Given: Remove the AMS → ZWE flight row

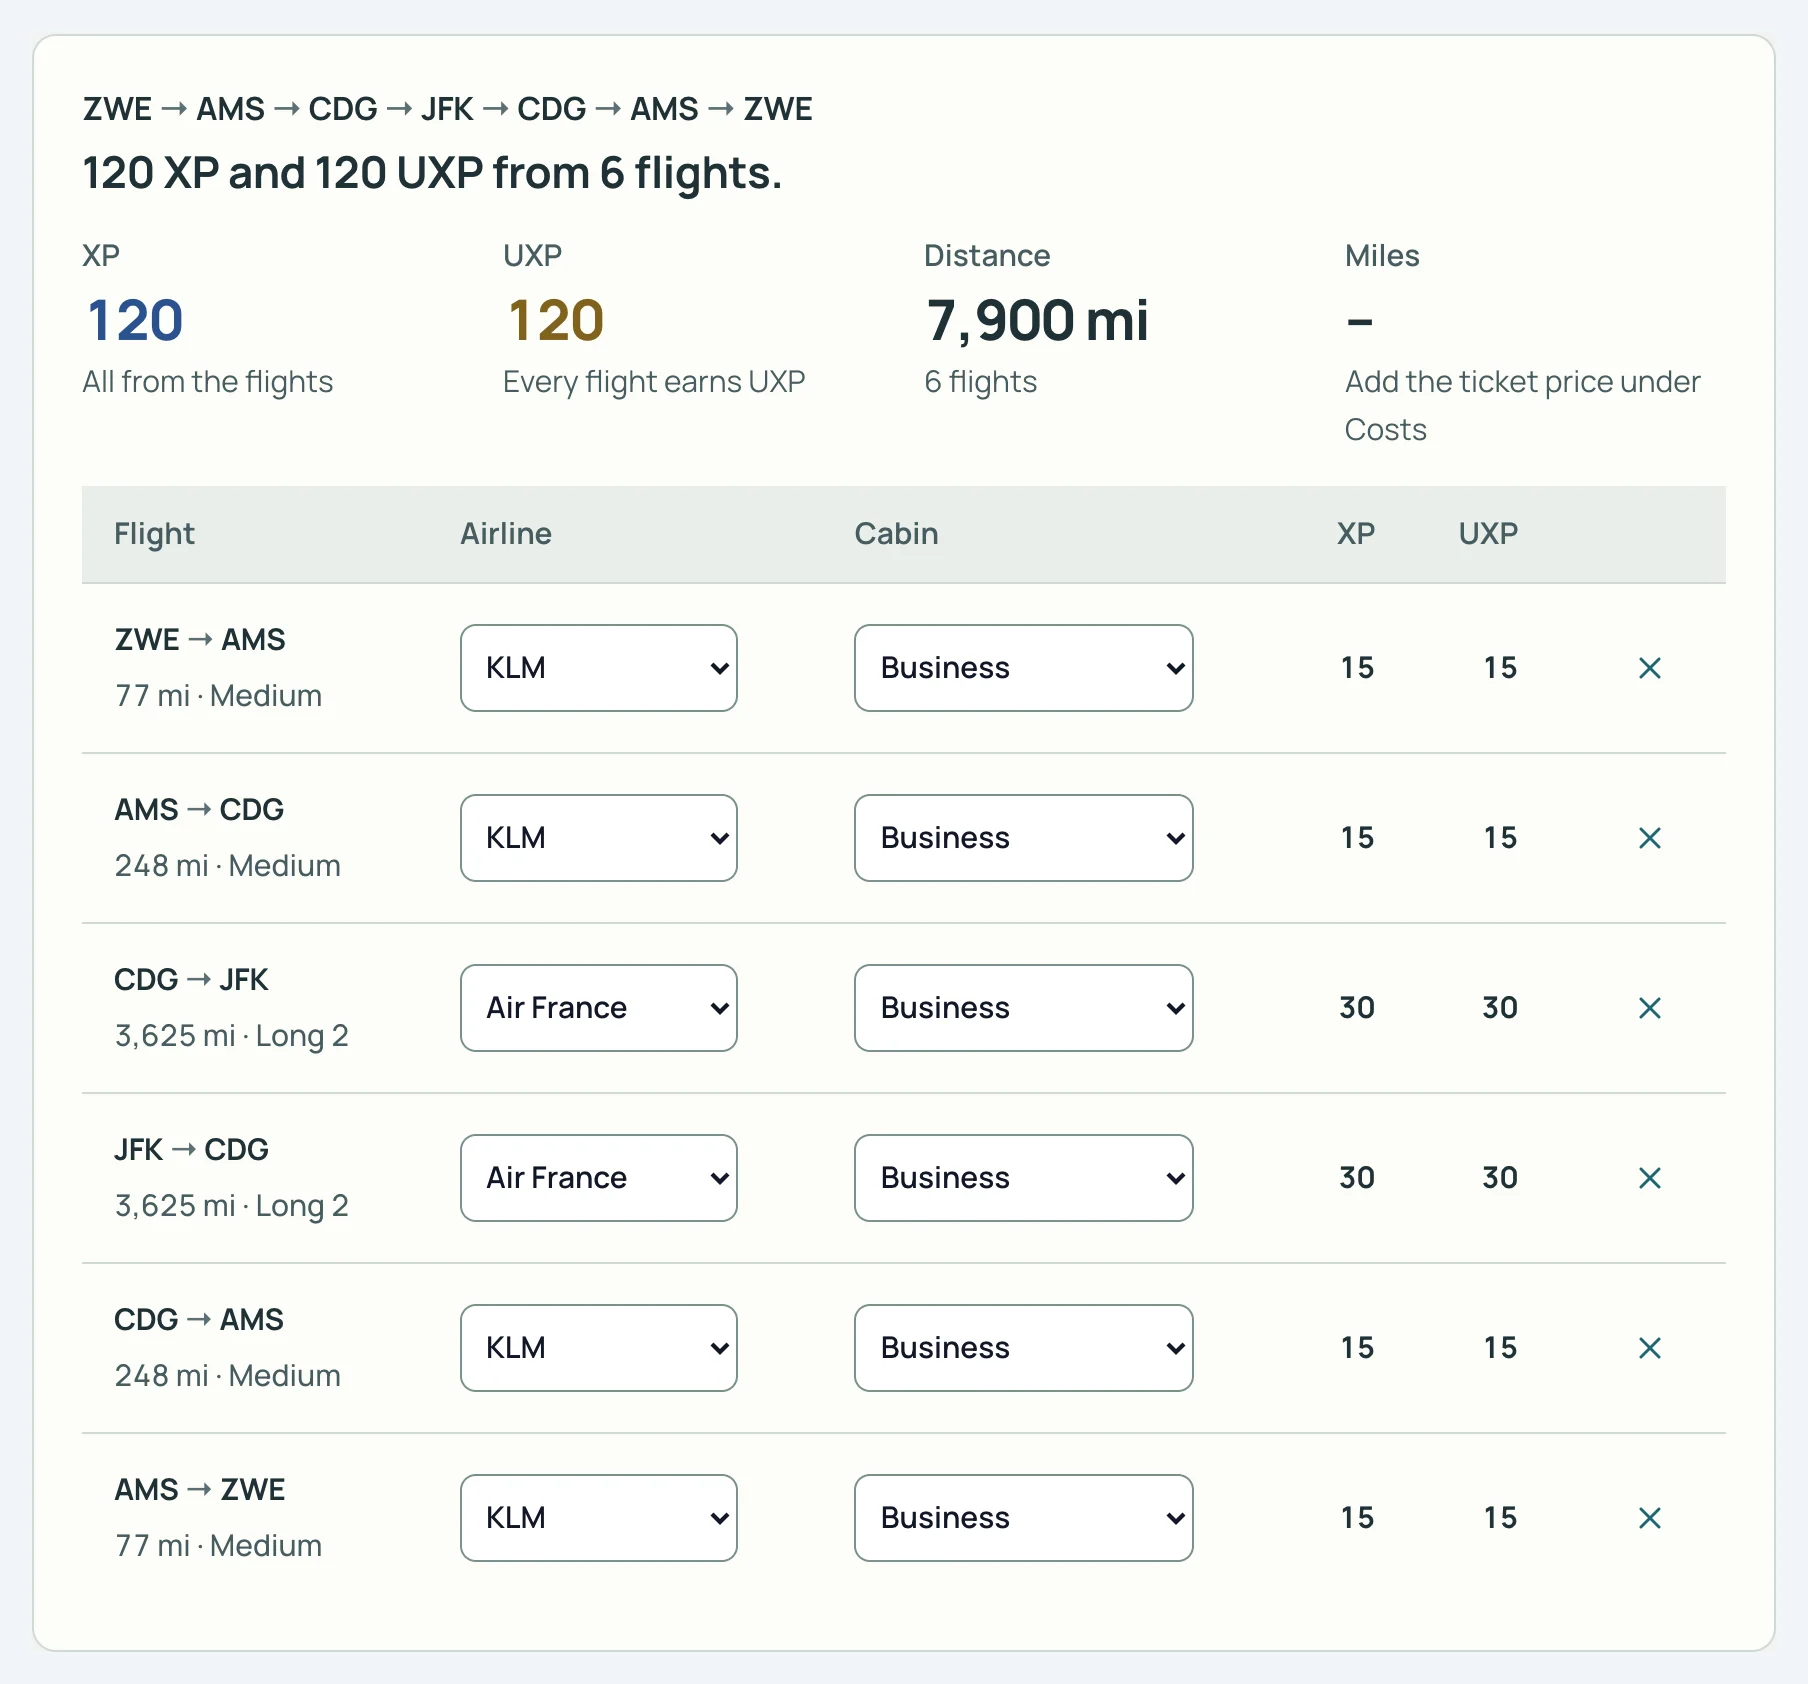Looking at the screenshot, I should (1650, 1518).
